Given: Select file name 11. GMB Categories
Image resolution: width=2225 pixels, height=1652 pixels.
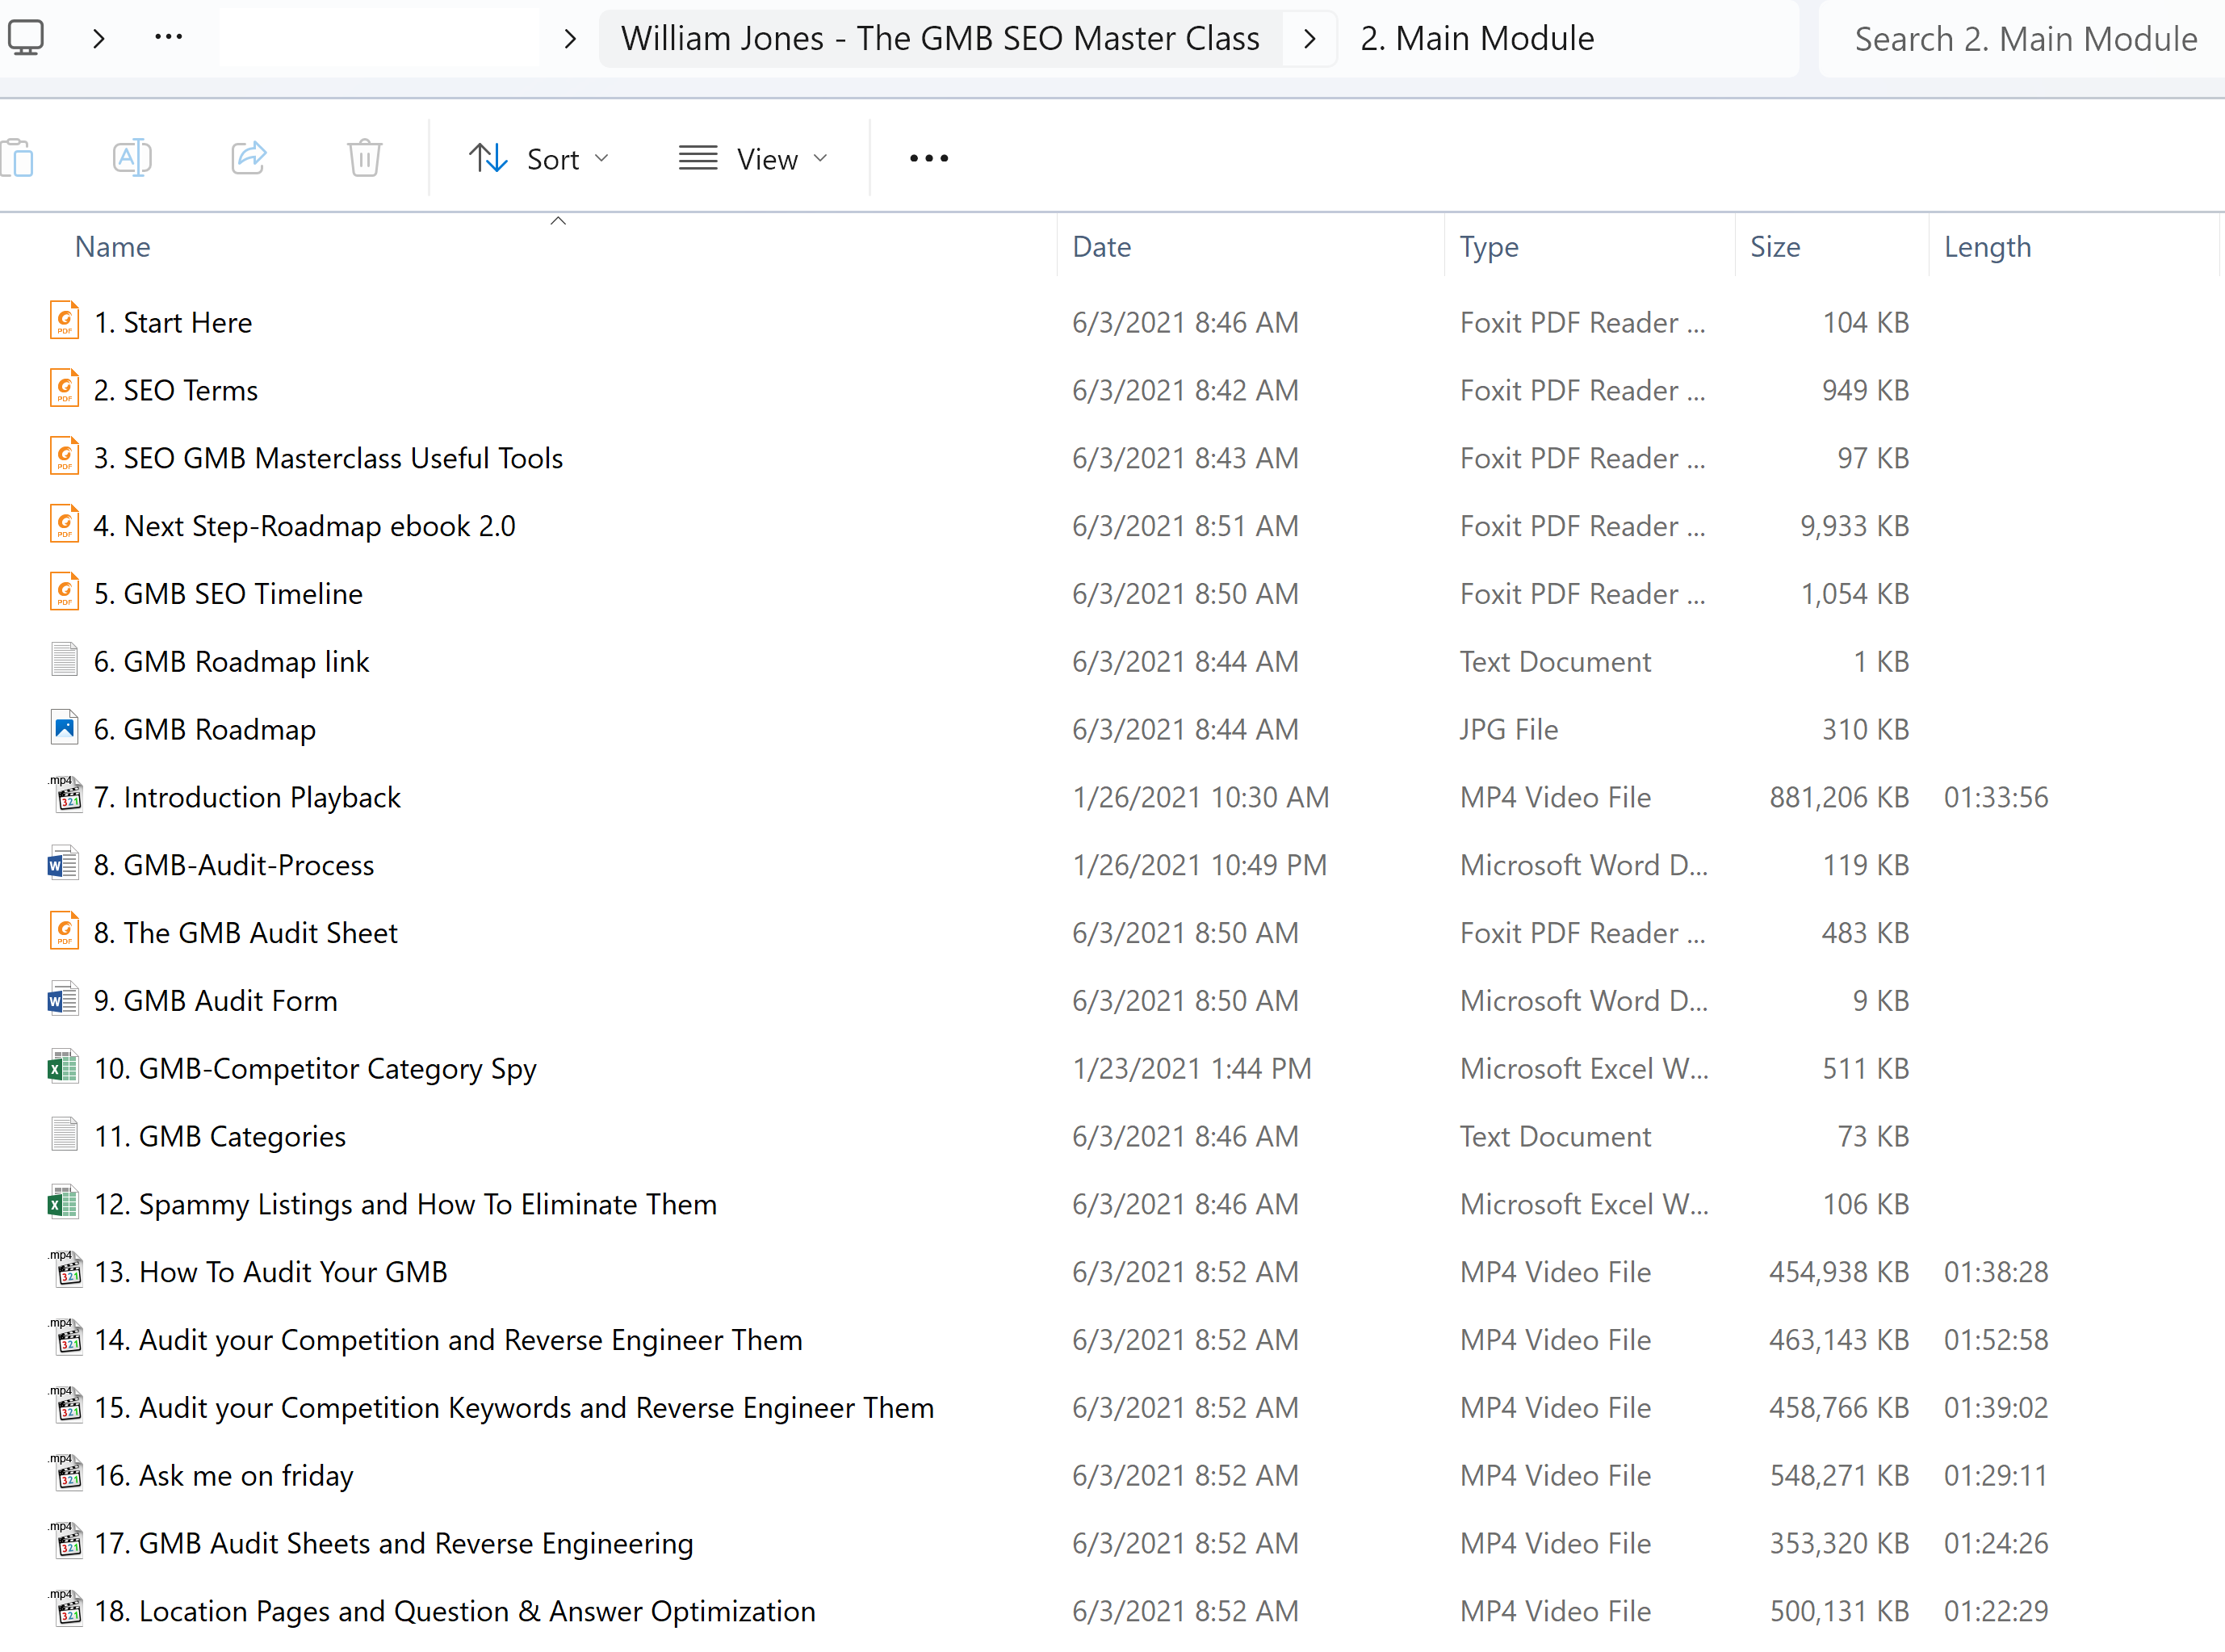Looking at the screenshot, I should (x=220, y=1136).
